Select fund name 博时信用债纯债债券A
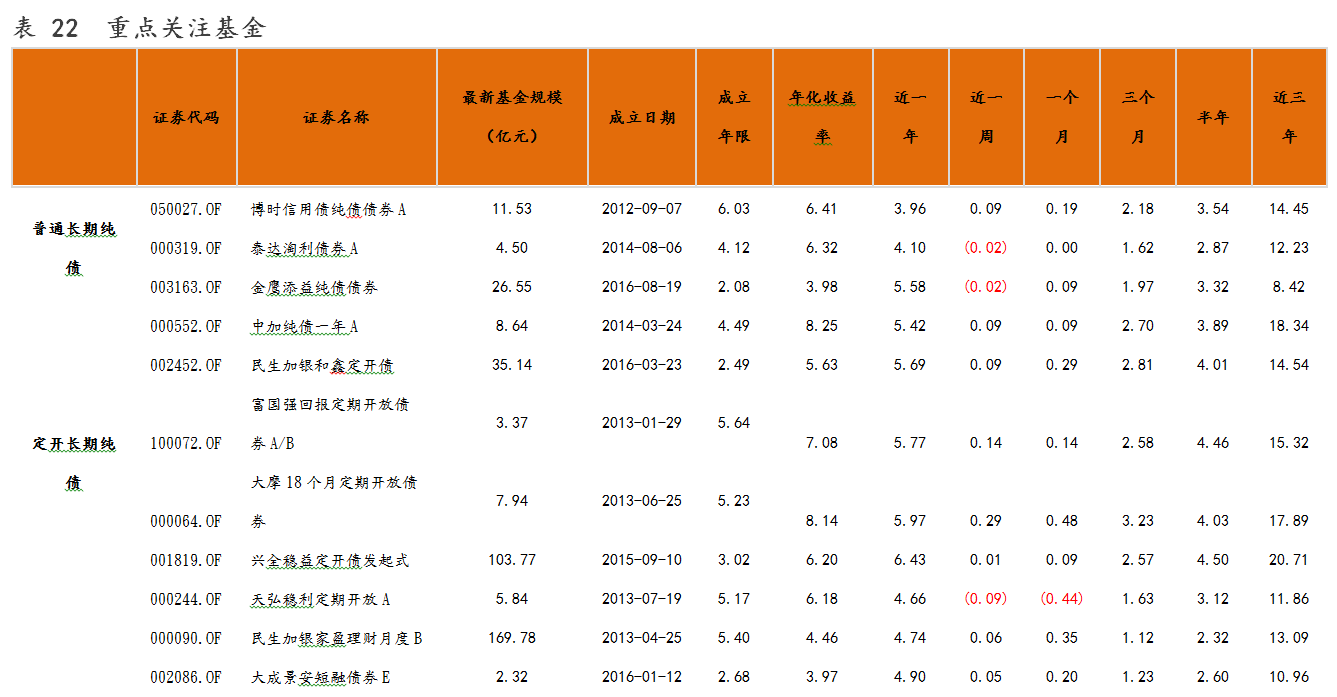The height and width of the screenshot is (697, 1337). 329,209
